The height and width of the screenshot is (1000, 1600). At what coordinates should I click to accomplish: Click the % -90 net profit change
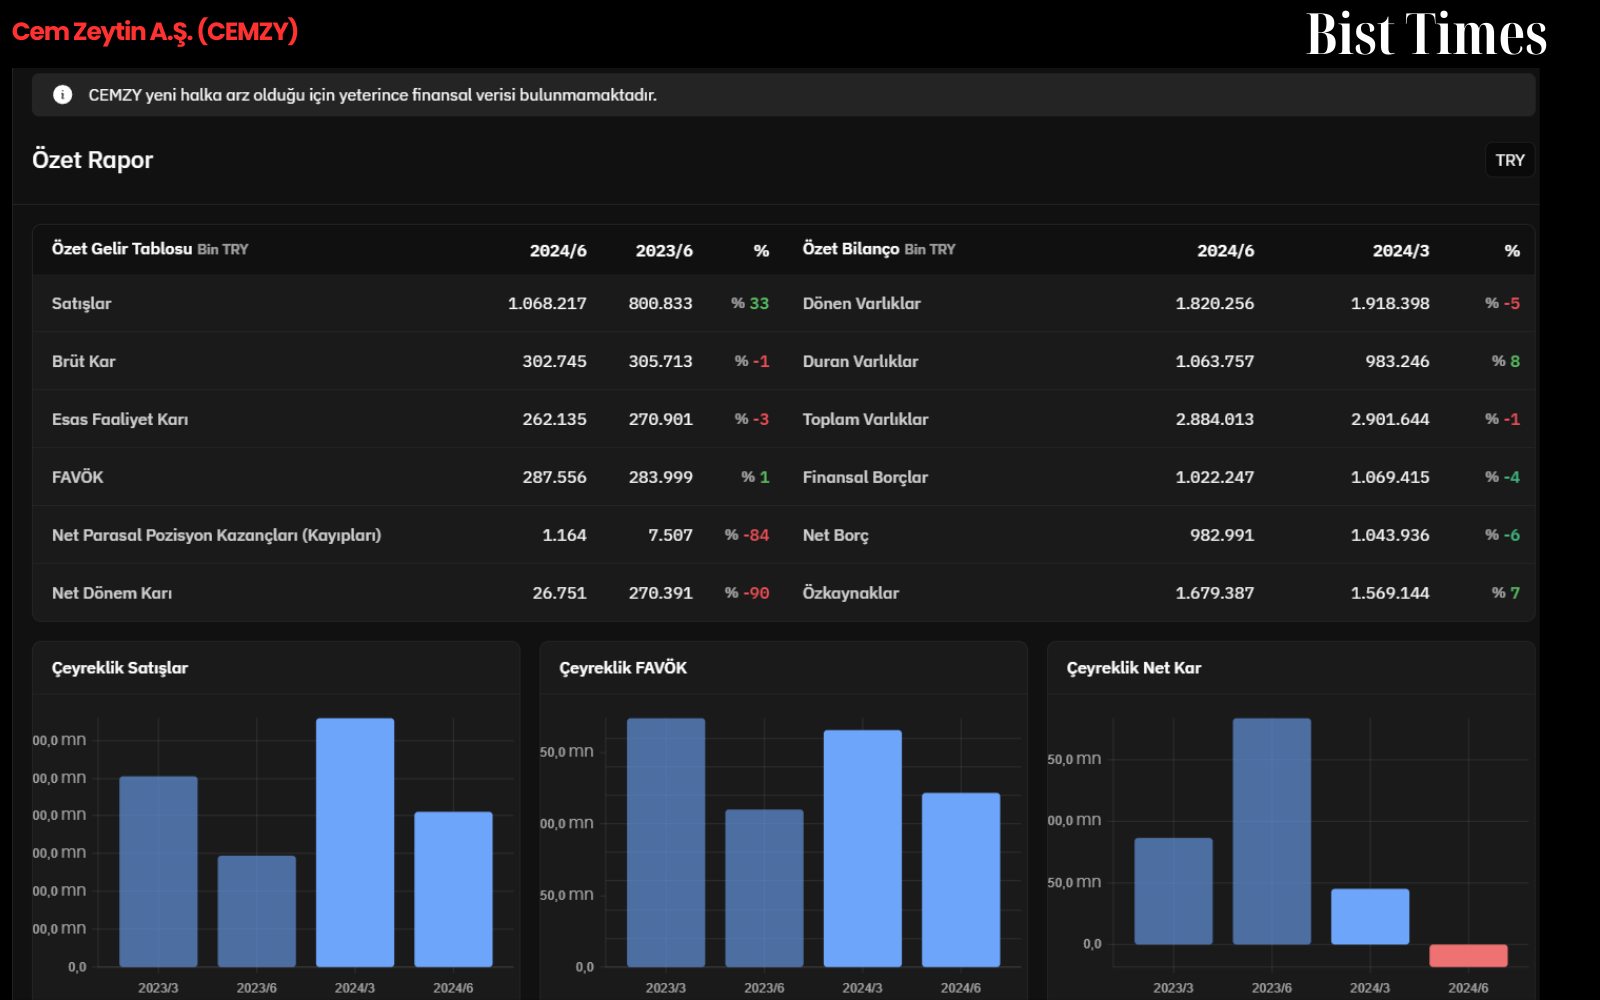click(x=747, y=594)
